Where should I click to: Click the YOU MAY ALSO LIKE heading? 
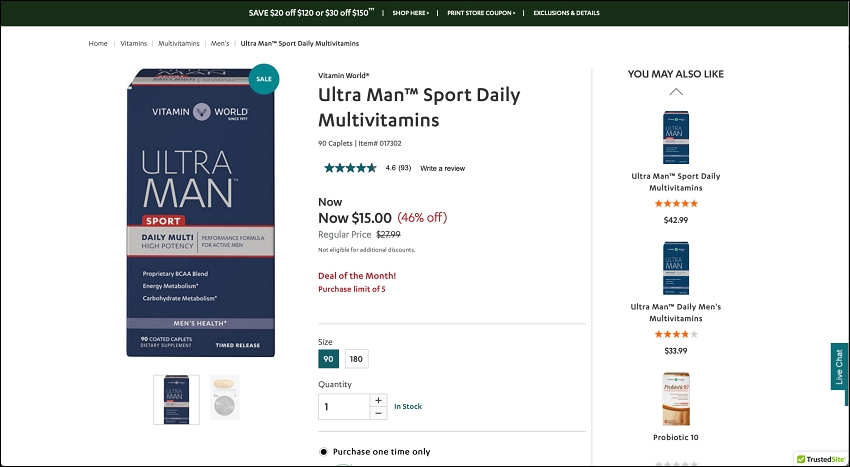coord(675,74)
